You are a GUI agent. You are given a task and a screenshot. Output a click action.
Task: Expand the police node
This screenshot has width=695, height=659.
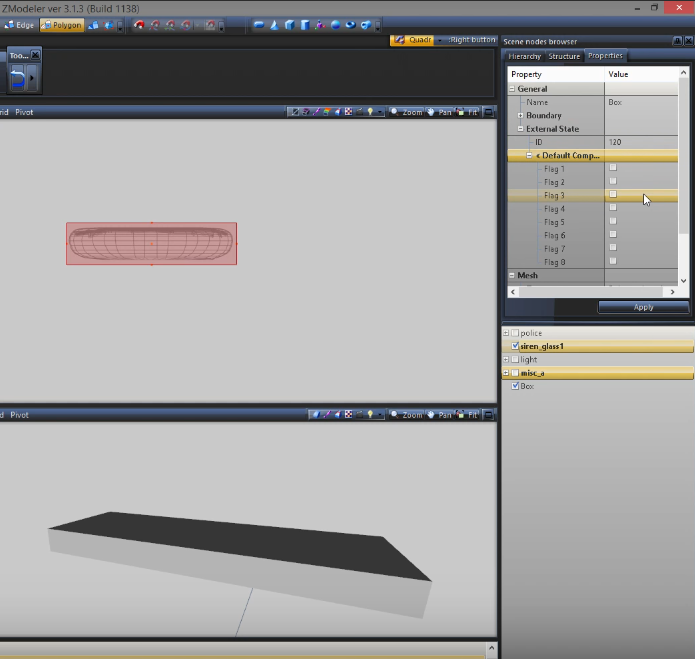tap(506, 333)
